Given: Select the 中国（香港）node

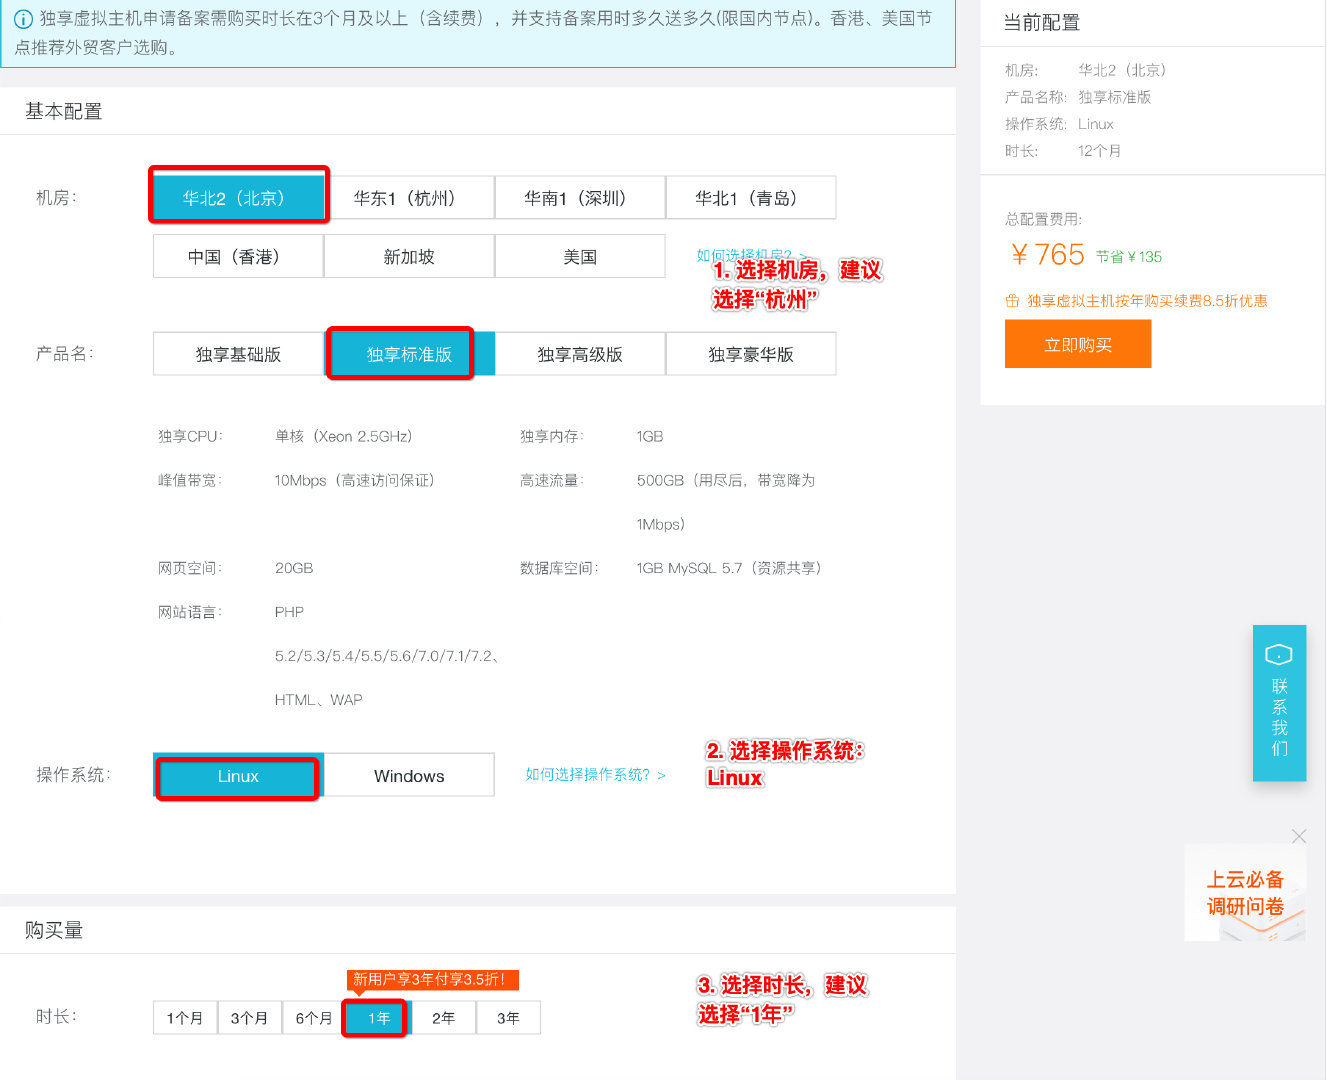Looking at the screenshot, I should tap(237, 256).
